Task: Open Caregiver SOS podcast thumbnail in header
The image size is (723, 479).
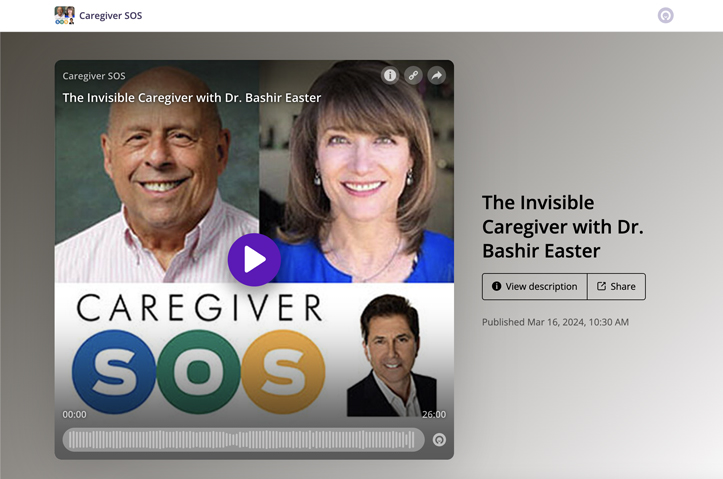Action: click(65, 15)
